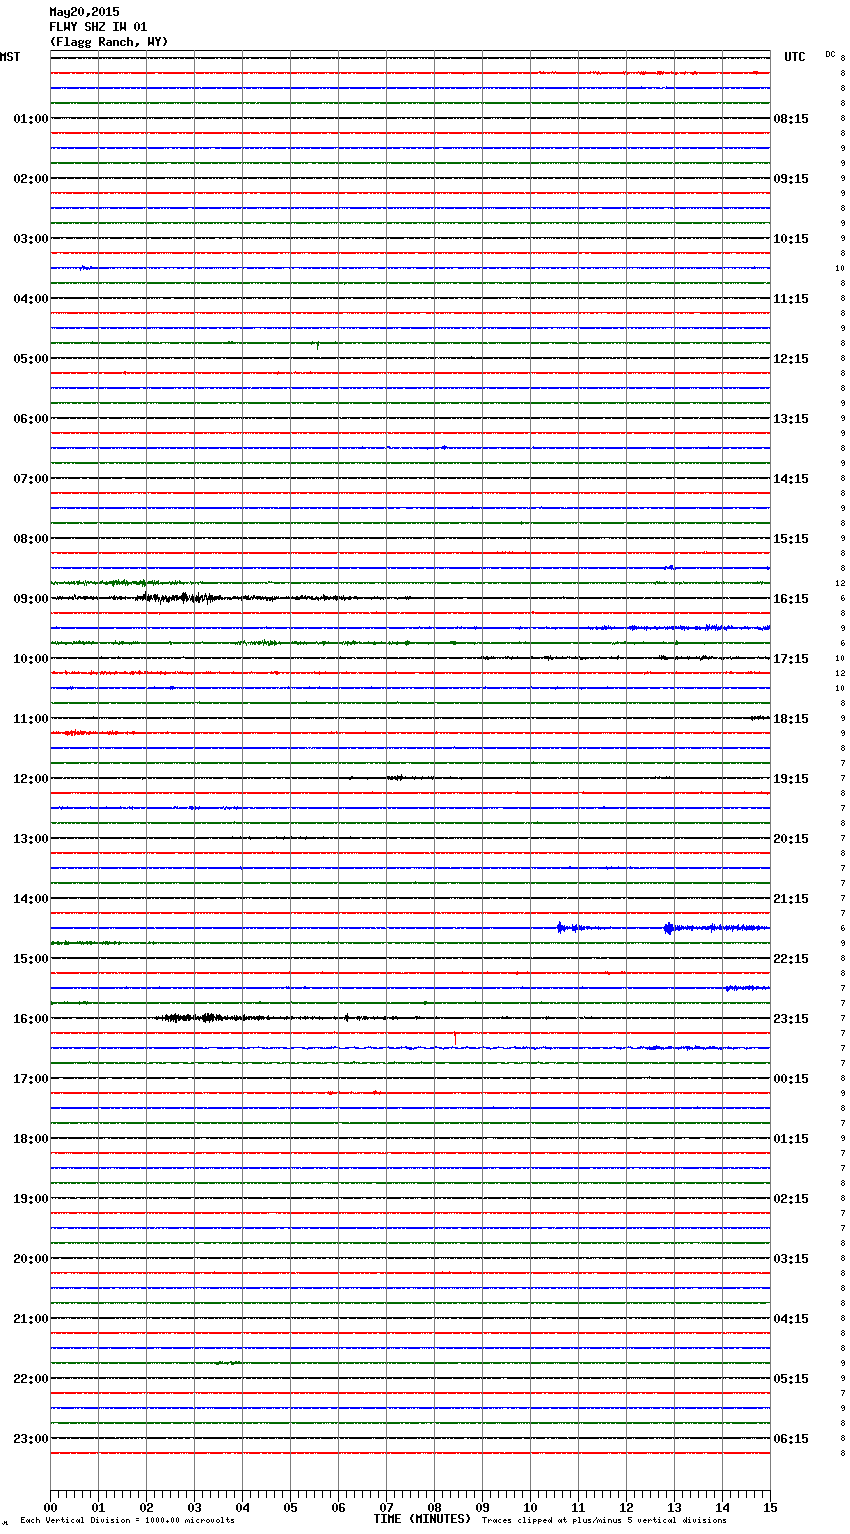Select the 09:00 MST time label
Screen dimensions: 850x1534
point(30,599)
